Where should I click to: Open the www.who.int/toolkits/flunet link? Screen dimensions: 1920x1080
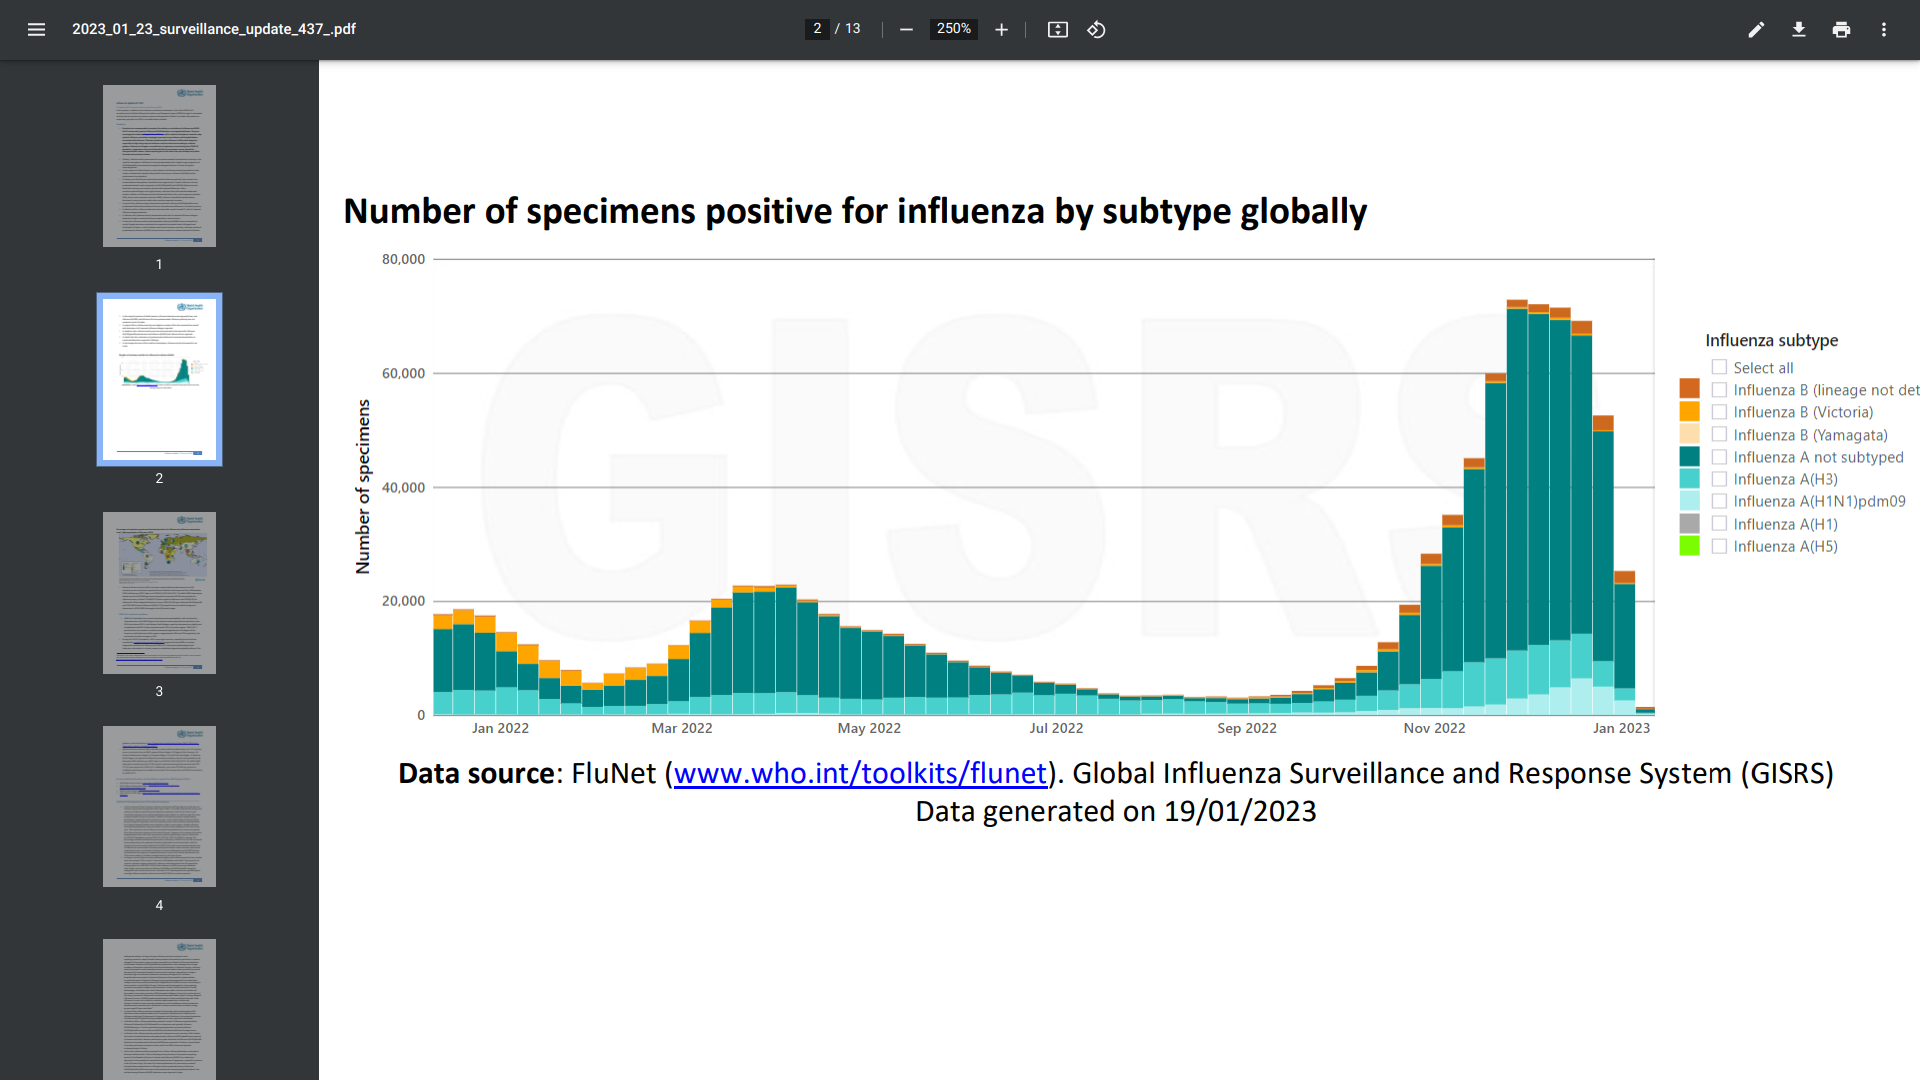860,774
